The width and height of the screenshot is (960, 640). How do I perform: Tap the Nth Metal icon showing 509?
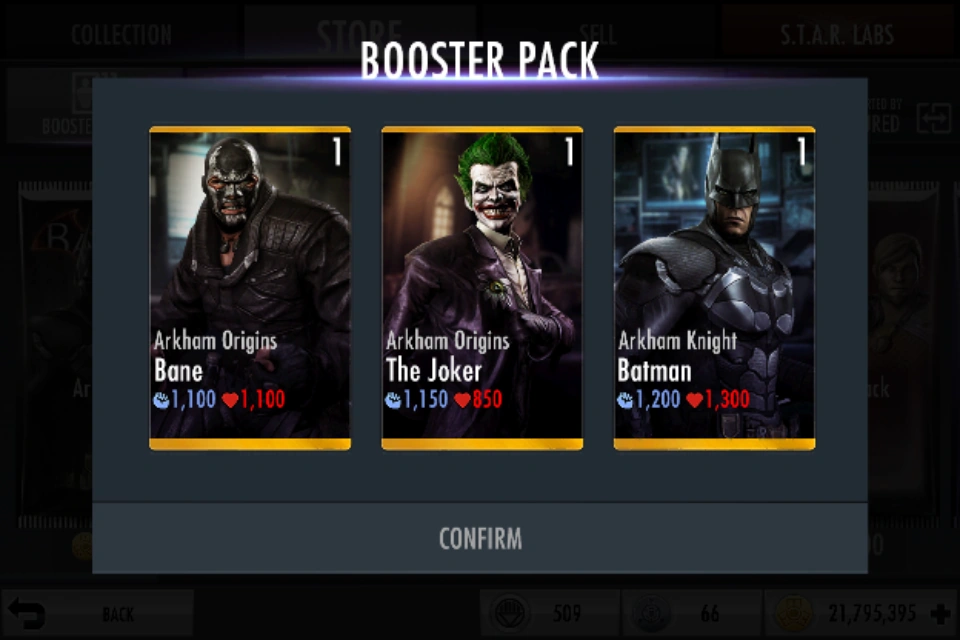(x=509, y=613)
